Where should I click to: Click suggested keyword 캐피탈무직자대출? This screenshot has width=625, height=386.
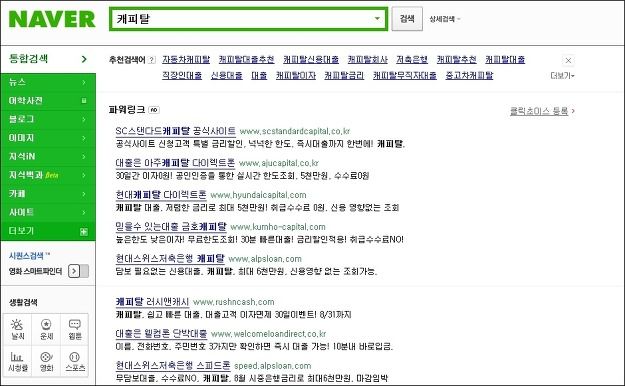coord(405,75)
